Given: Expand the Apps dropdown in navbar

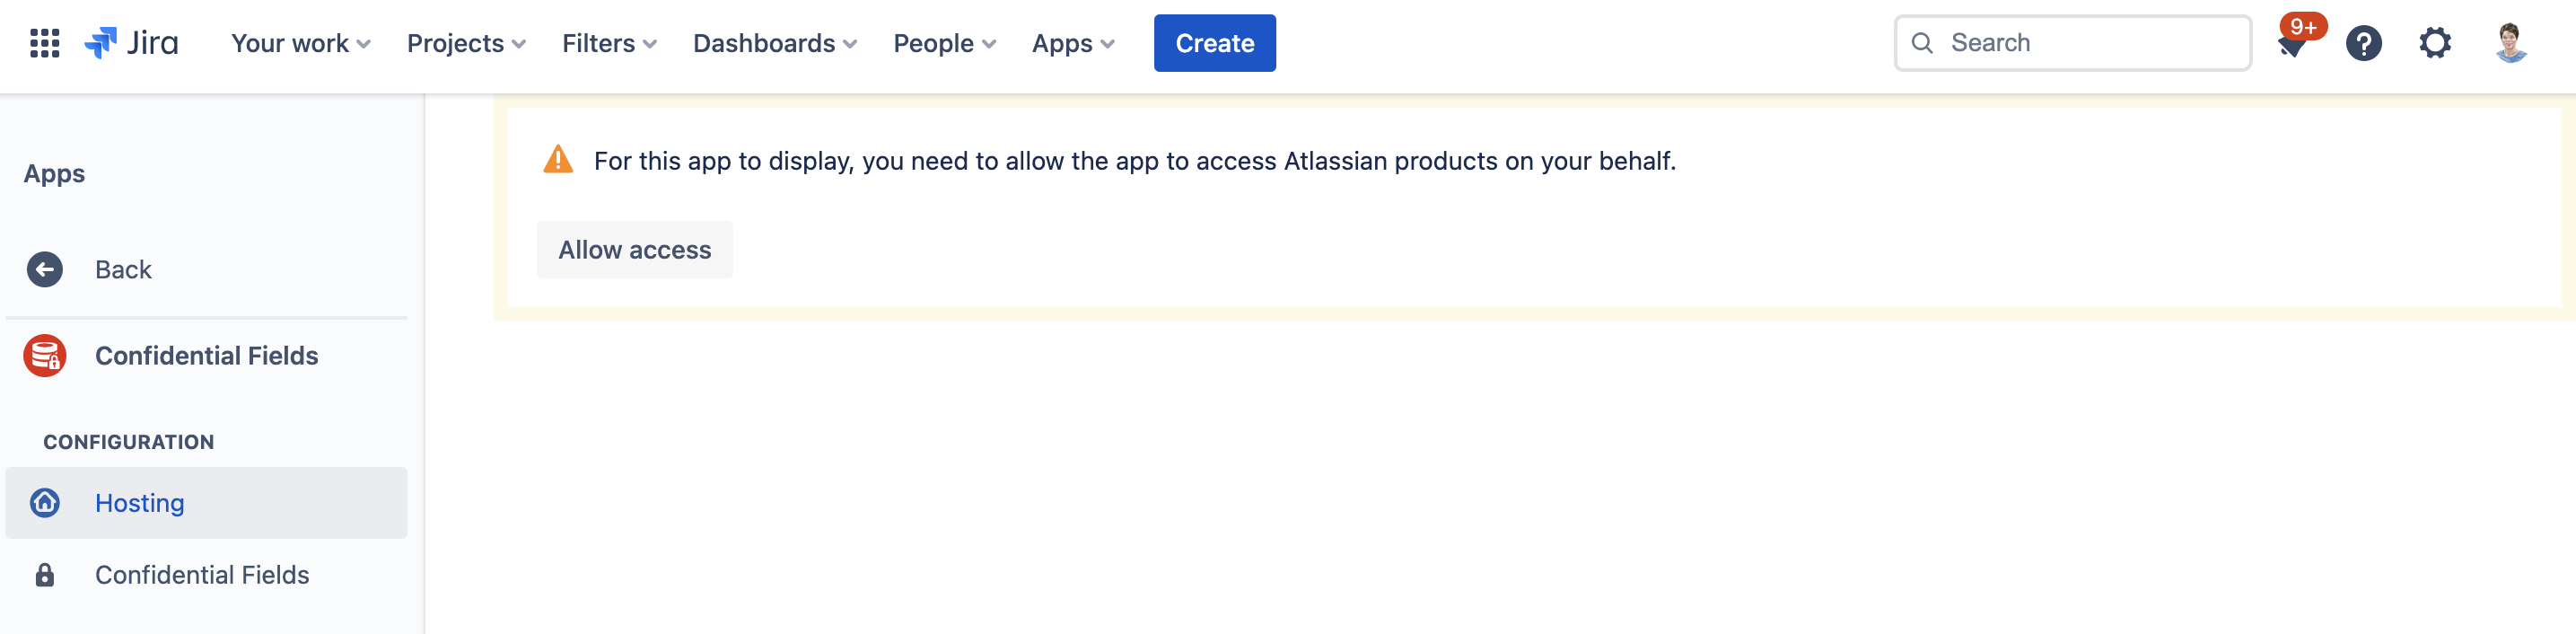Looking at the screenshot, I should (x=1072, y=43).
